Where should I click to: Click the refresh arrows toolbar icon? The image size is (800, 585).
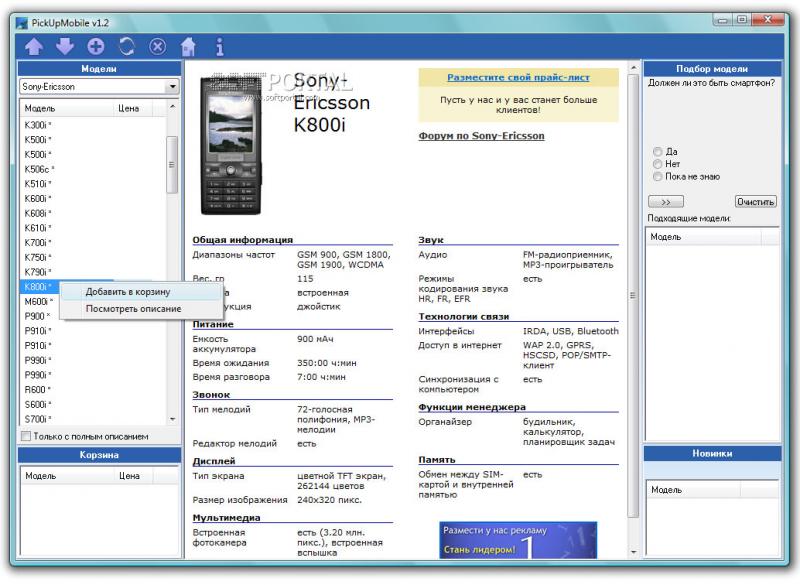[x=127, y=47]
